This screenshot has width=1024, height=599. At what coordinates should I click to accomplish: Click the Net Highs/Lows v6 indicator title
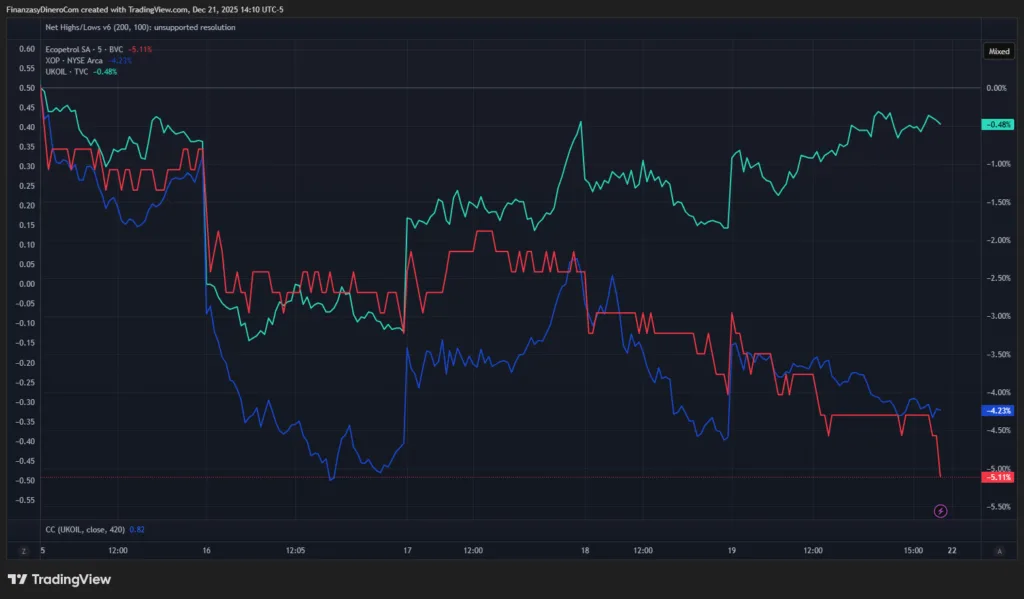140,28
